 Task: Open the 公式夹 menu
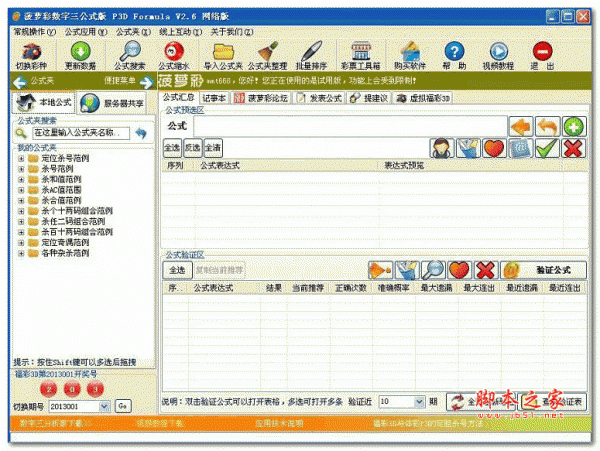pyautogui.click(x=134, y=32)
